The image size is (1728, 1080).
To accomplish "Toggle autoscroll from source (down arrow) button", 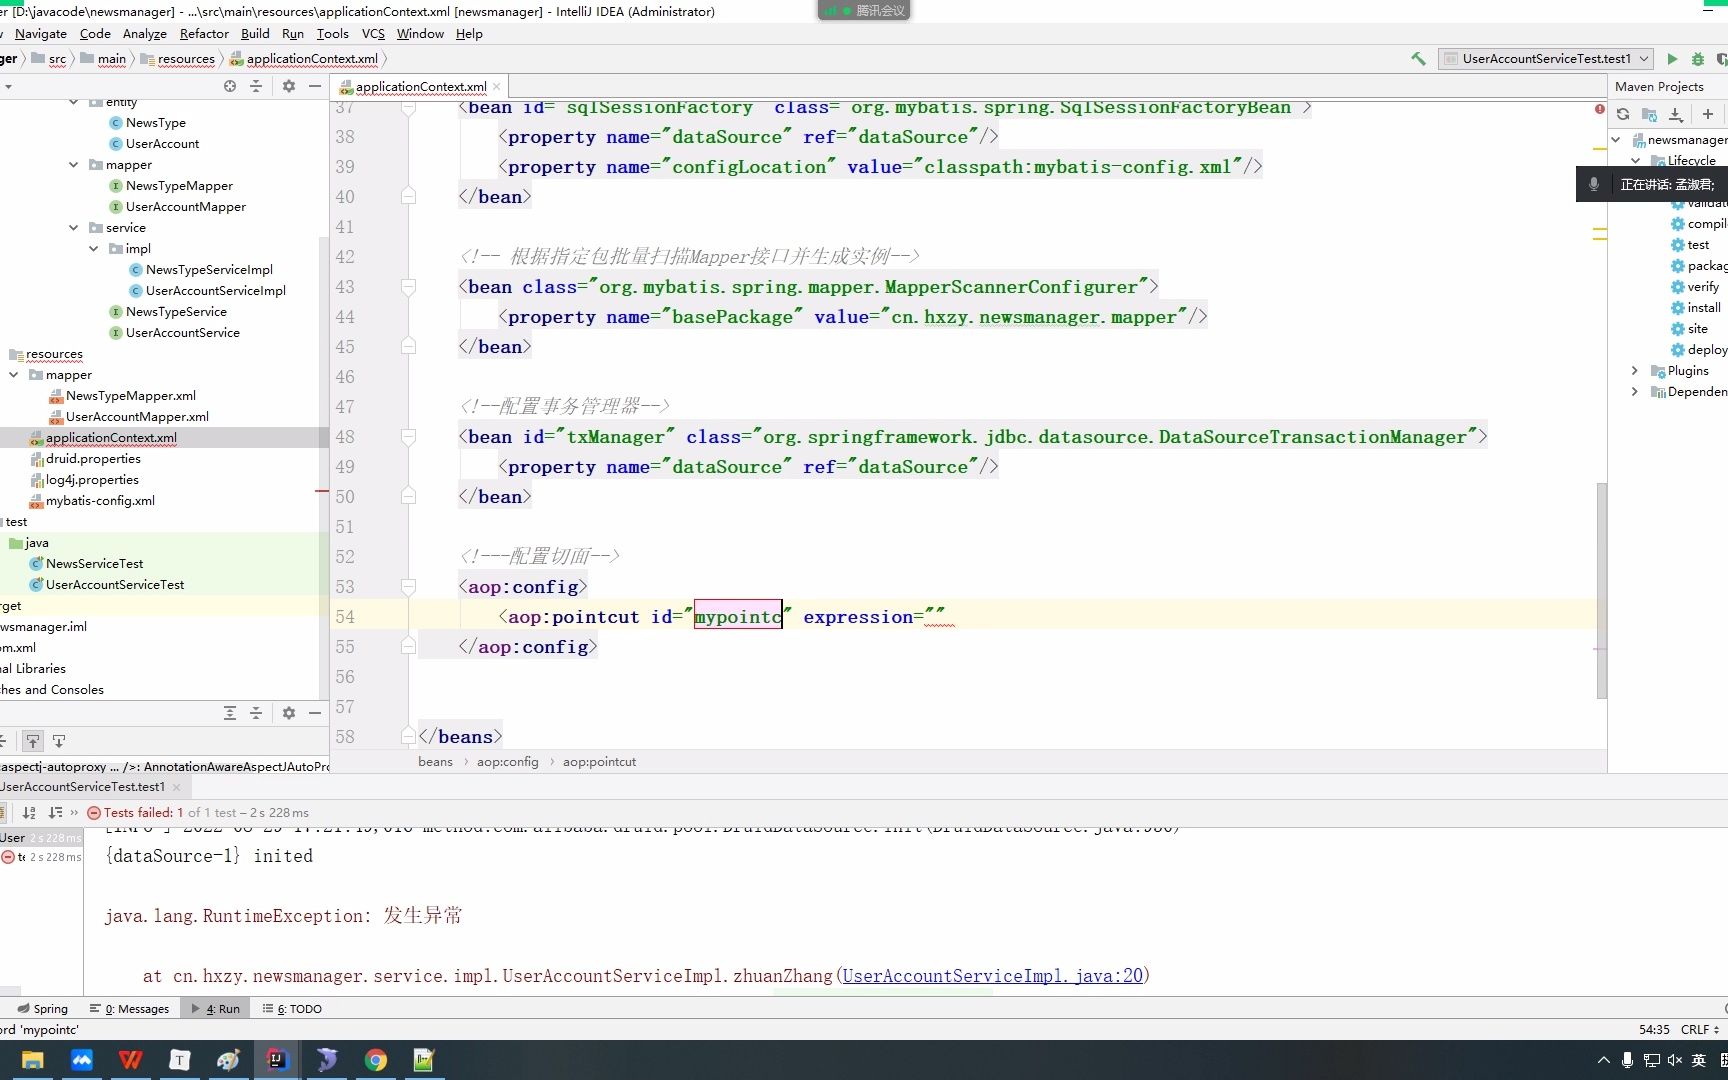I will 59,741.
